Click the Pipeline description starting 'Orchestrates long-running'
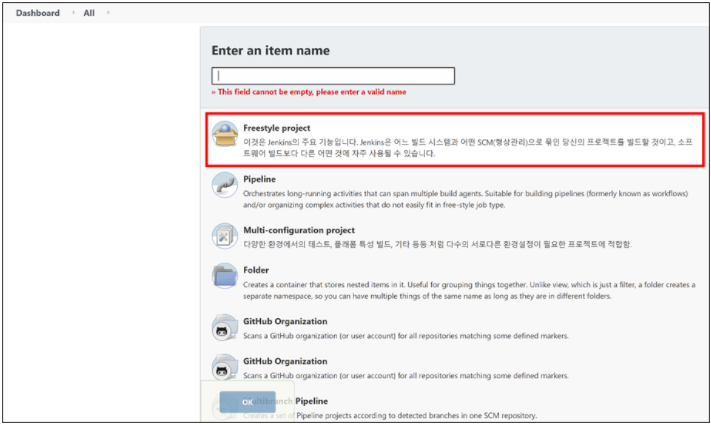 click(x=465, y=199)
